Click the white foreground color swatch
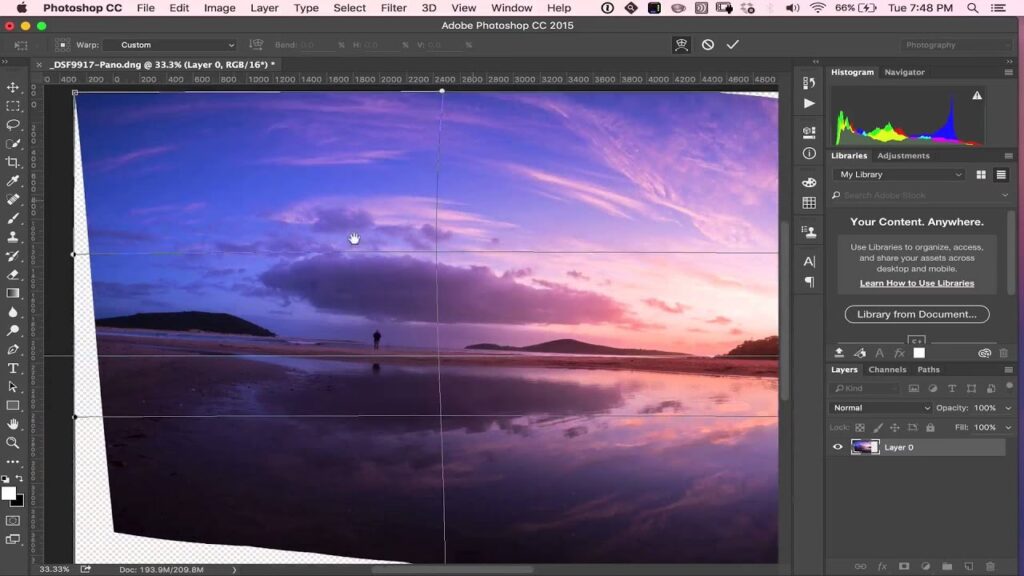 tap(9, 493)
